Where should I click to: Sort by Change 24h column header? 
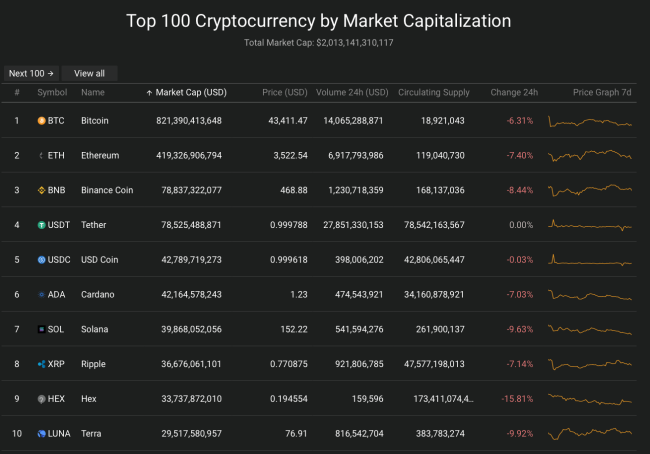514,92
